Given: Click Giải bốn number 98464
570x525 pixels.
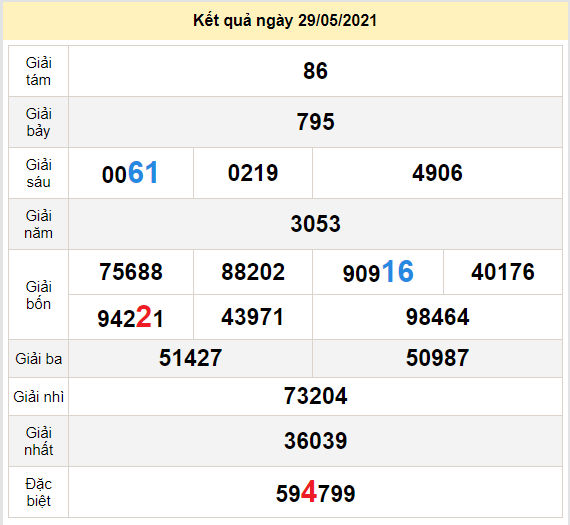Looking at the screenshot, I should coord(437,317).
